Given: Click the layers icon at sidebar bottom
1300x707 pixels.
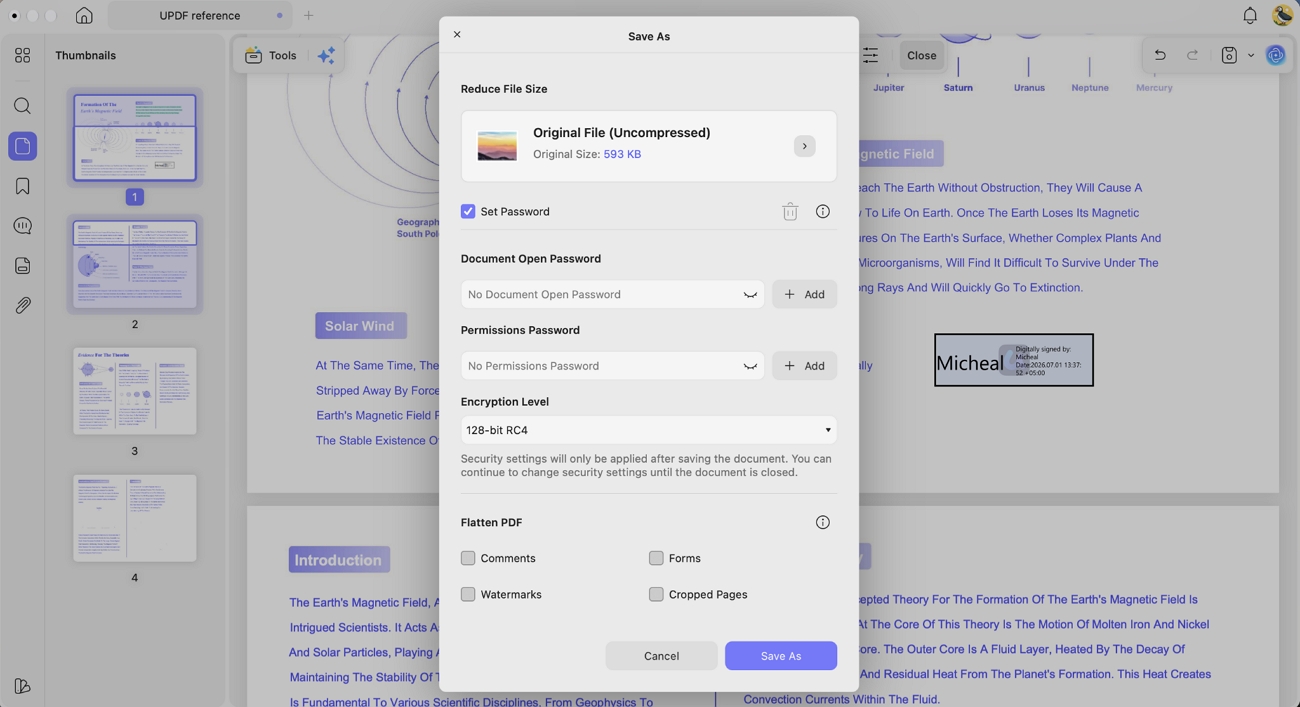Looking at the screenshot, I should pos(22,686).
